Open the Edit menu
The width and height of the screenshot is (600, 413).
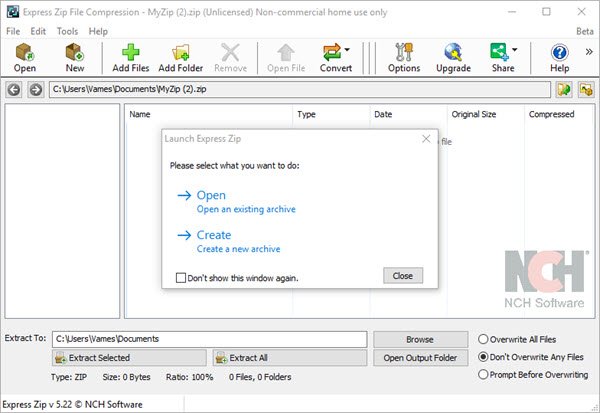pos(38,31)
